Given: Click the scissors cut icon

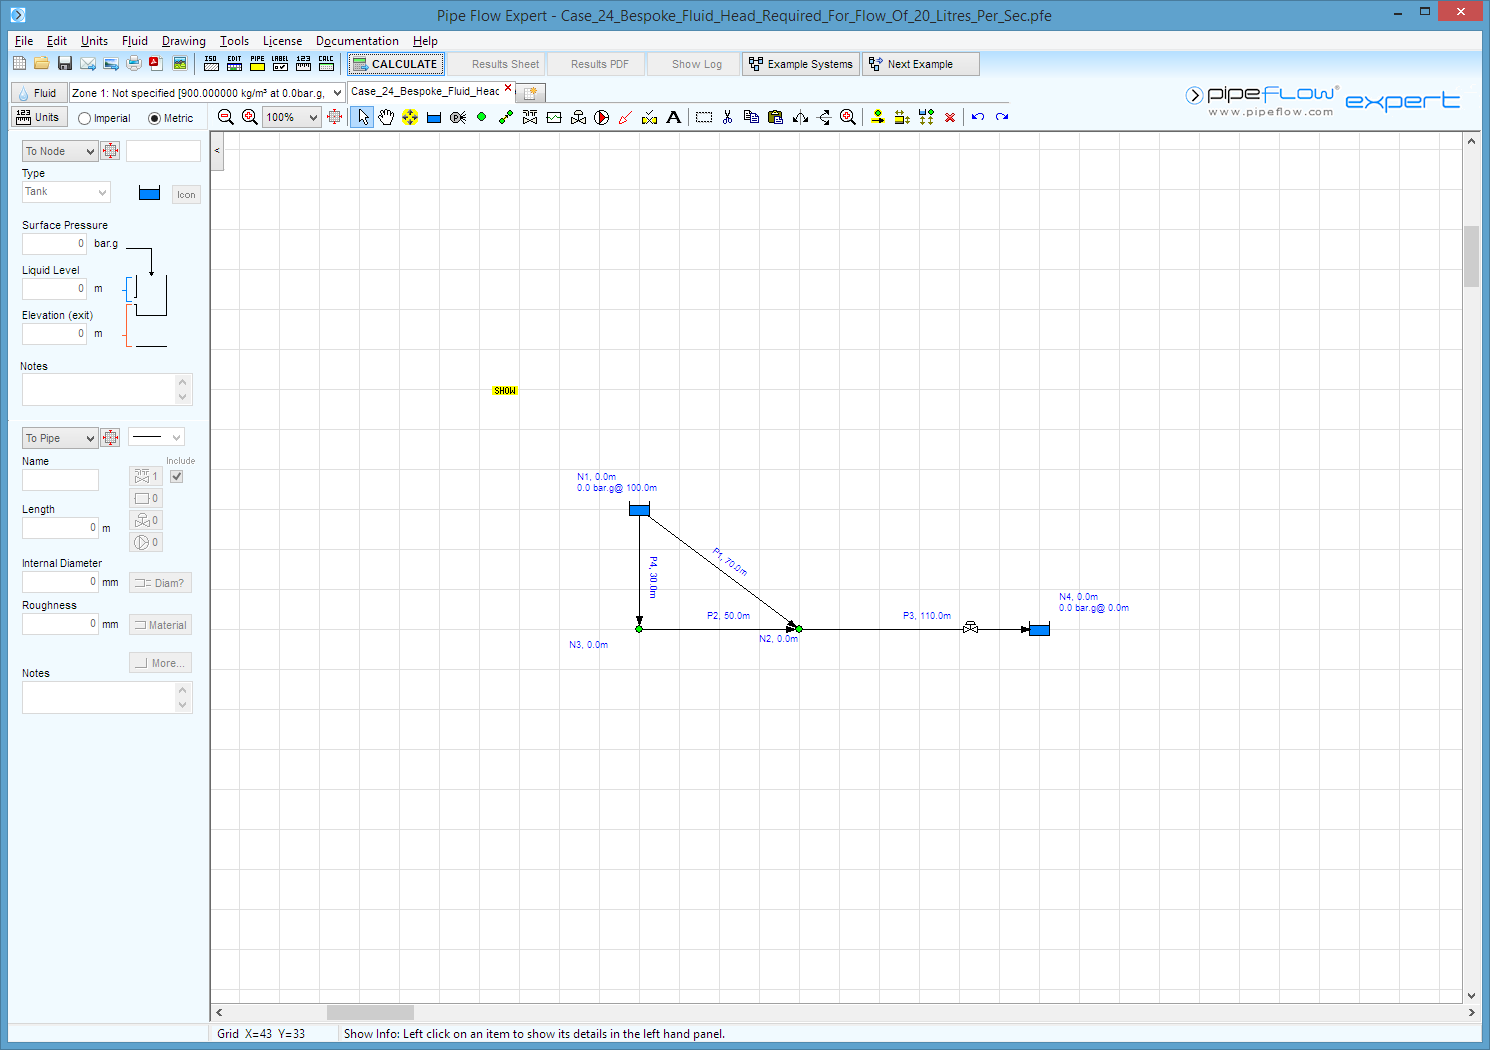Looking at the screenshot, I should click(727, 117).
